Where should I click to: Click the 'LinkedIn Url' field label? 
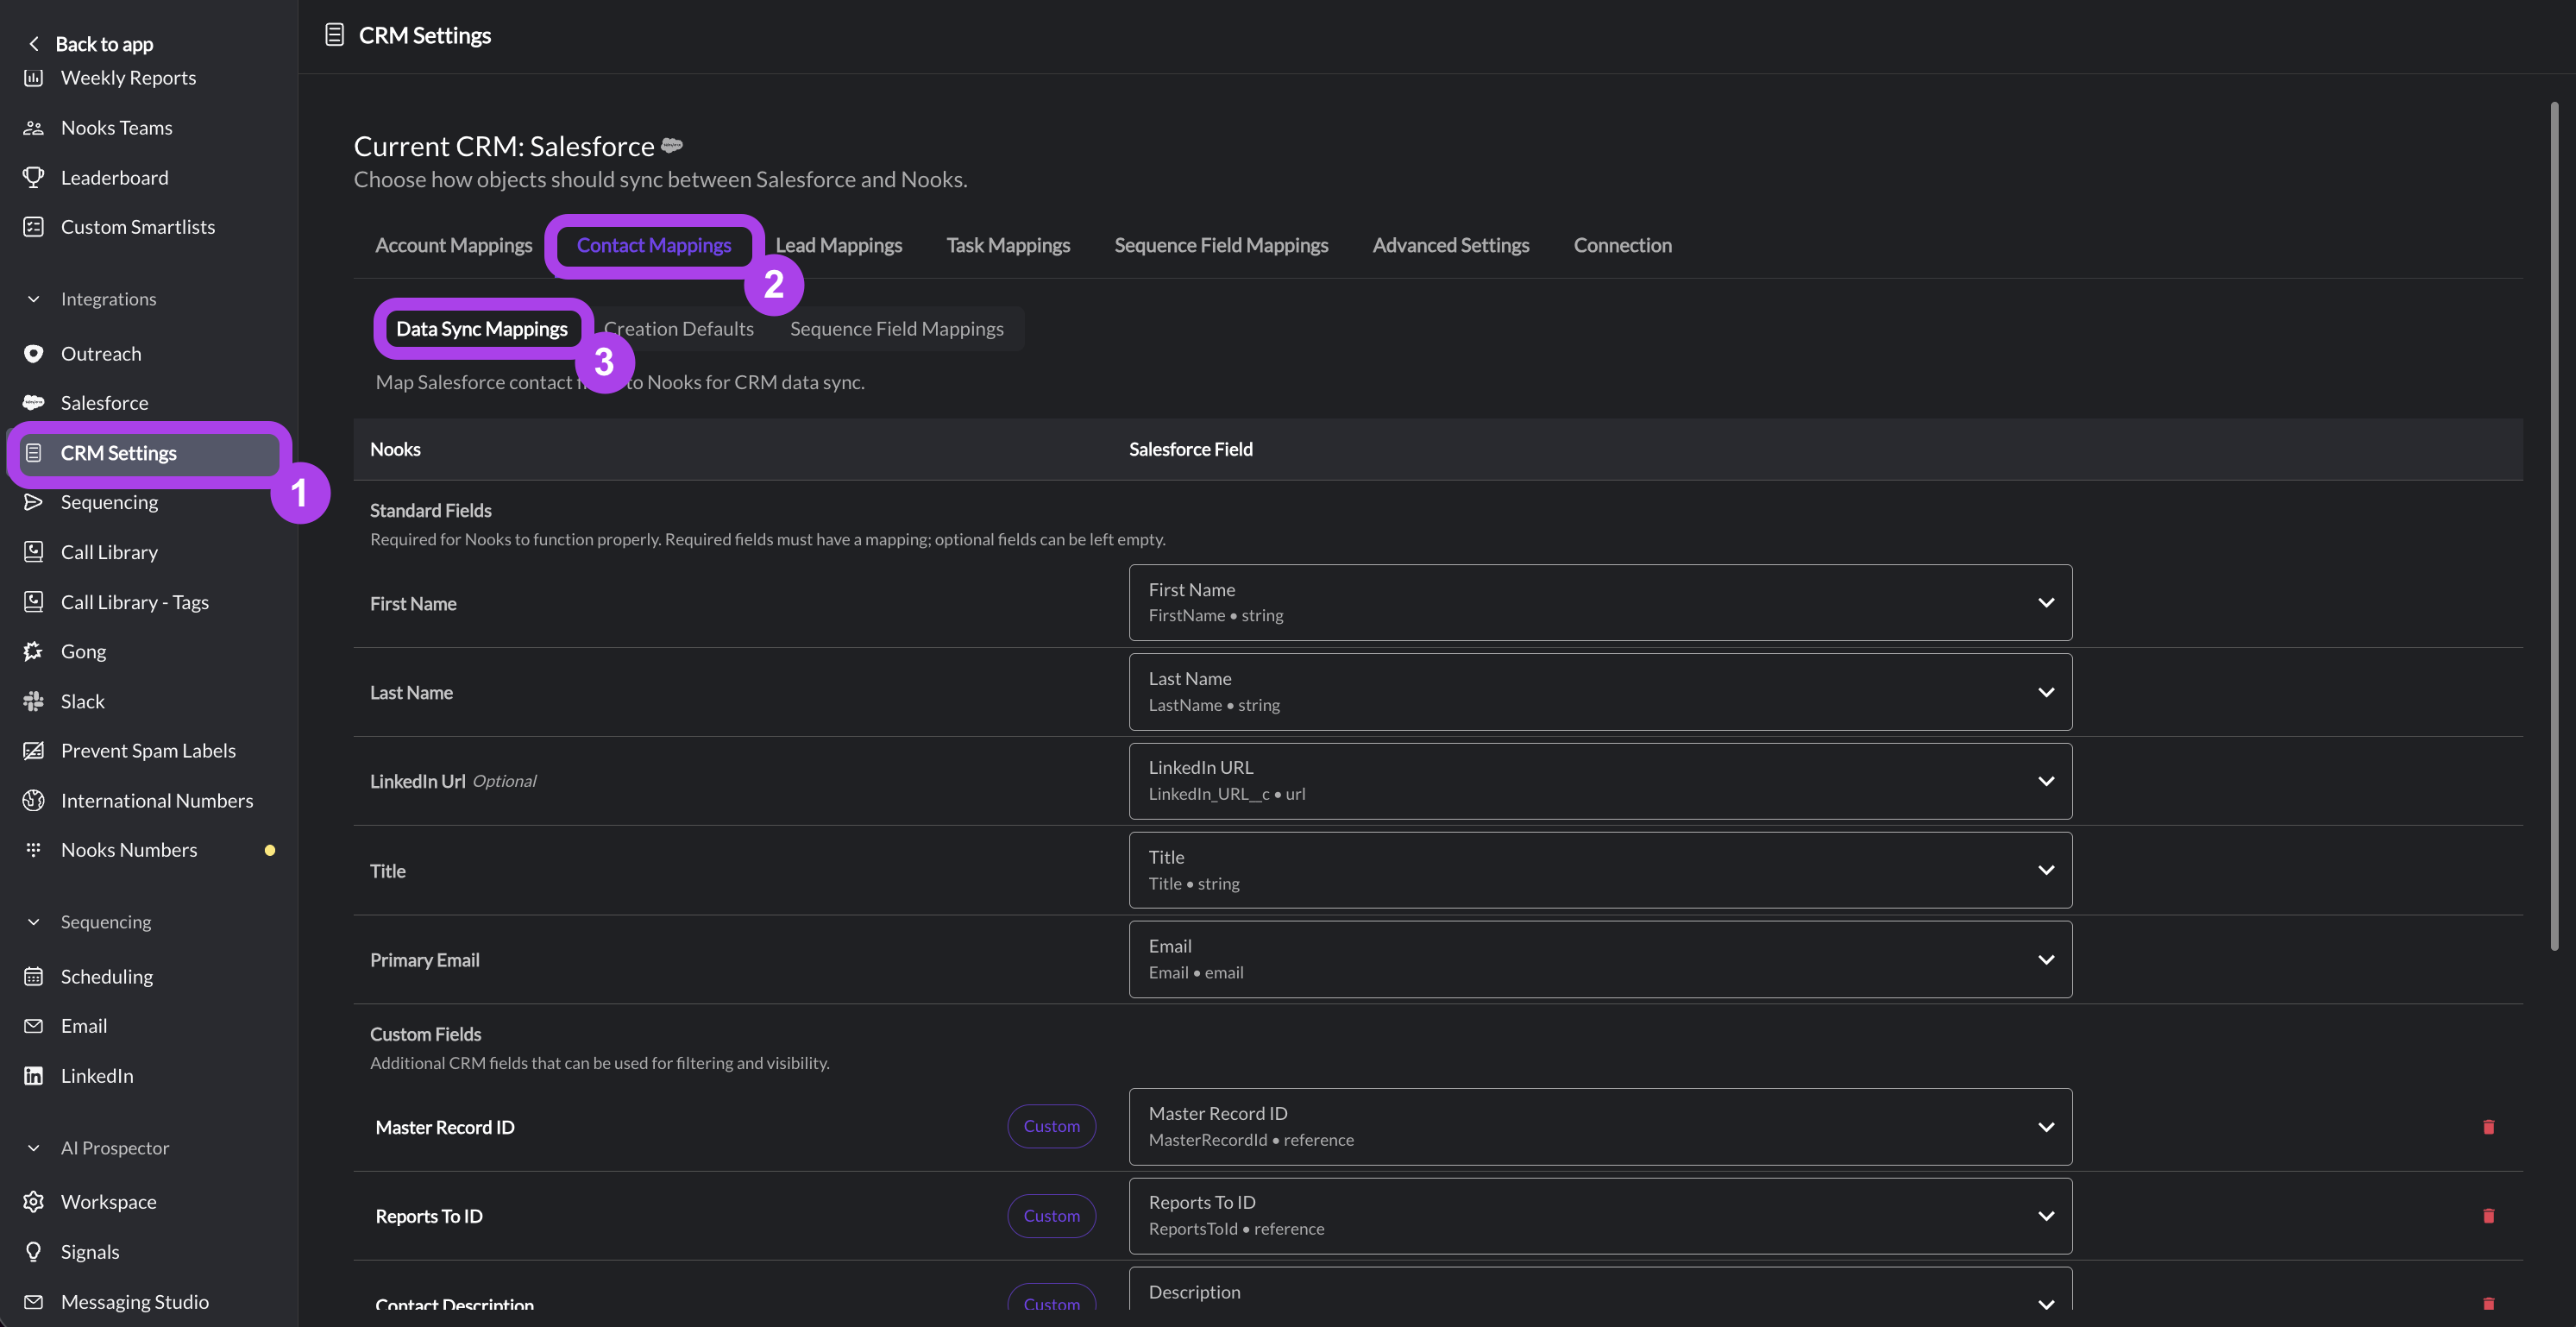coord(418,782)
